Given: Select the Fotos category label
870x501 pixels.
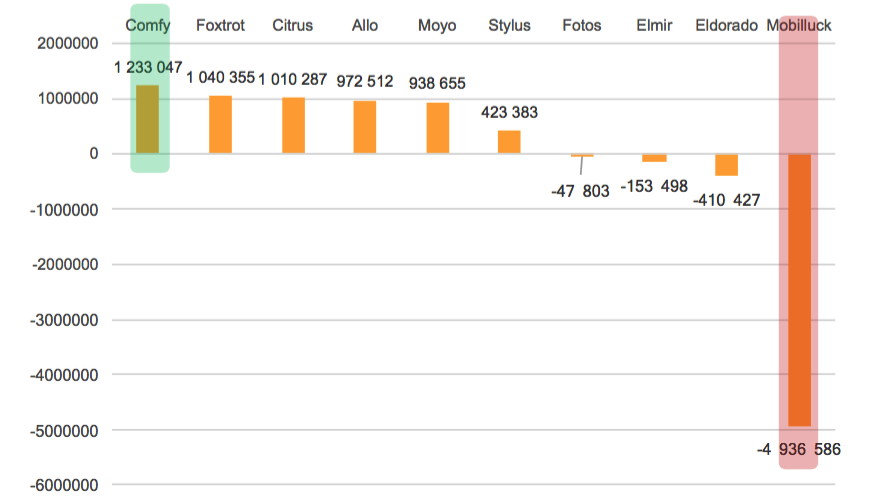Looking at the screenshot, I should (582, 25).
